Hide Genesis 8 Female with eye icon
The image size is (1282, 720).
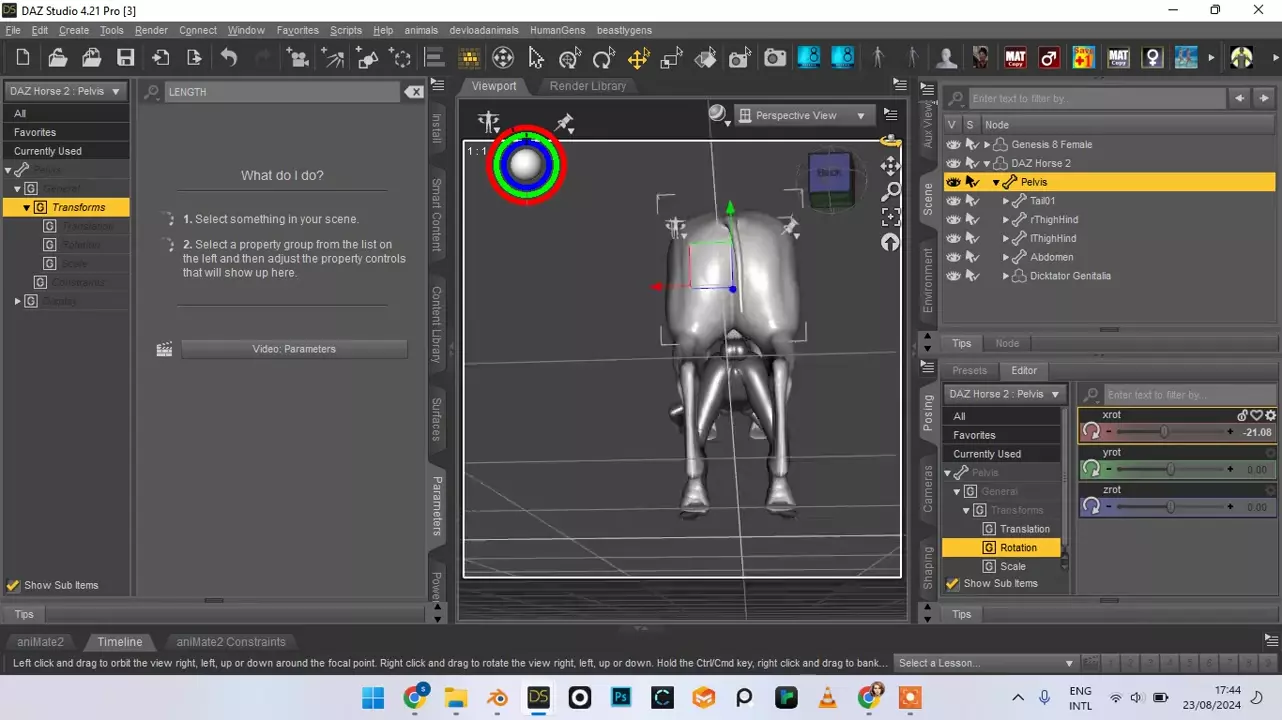click(x=953, y=145)
